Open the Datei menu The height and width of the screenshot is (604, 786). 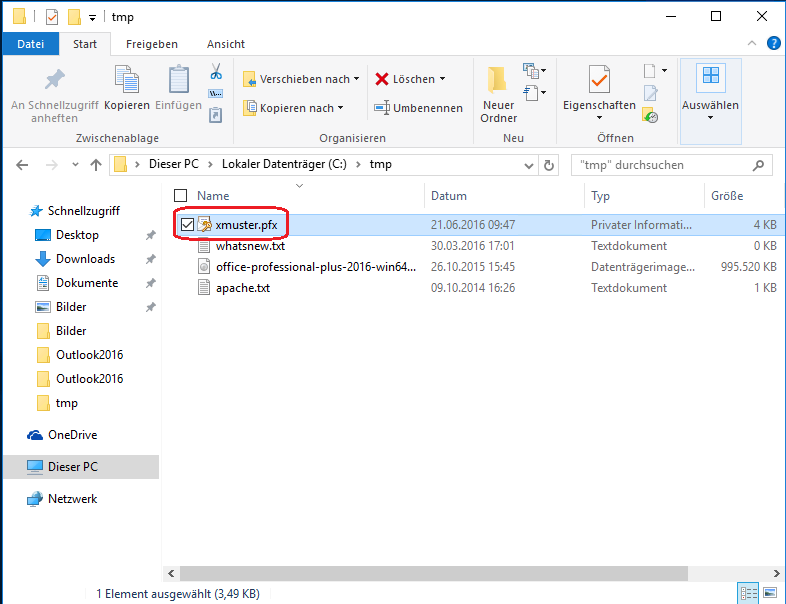point(31,44)
